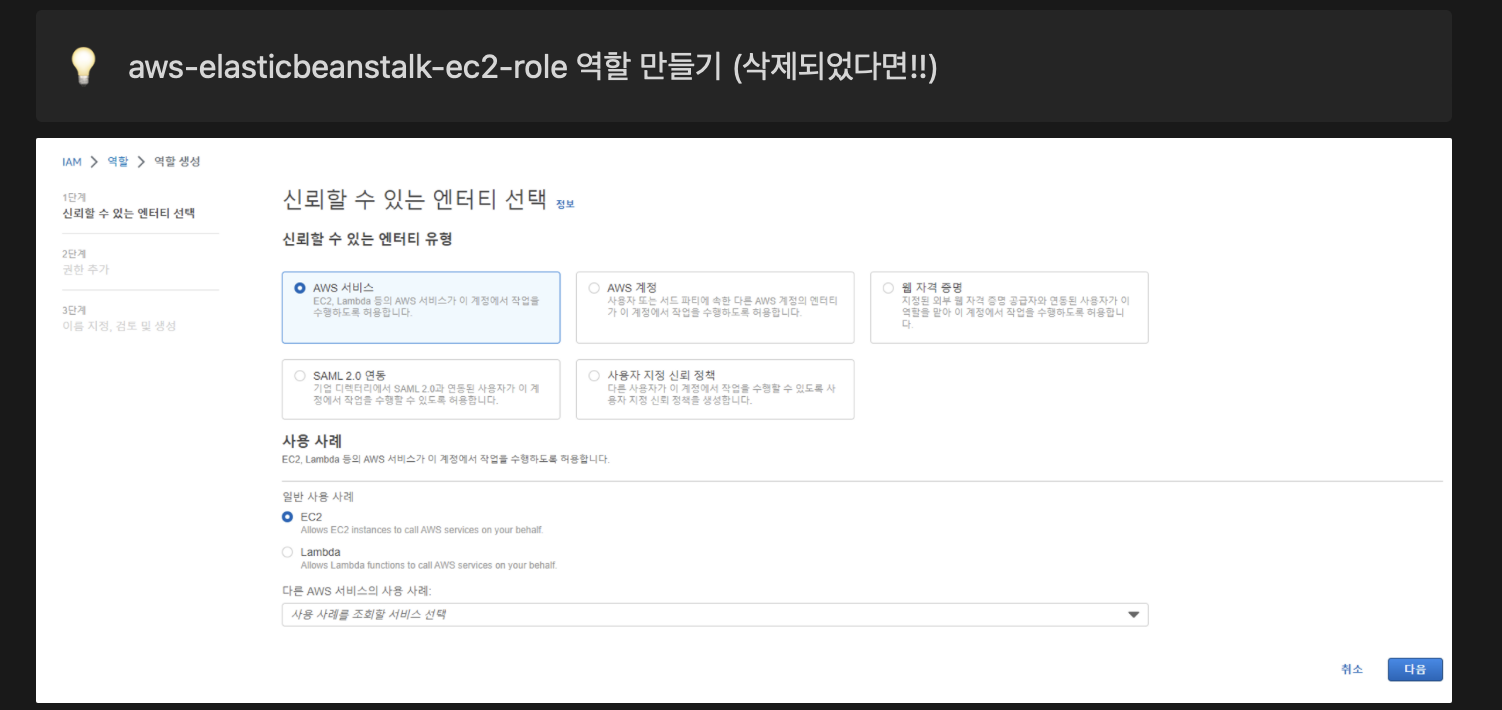Open the IAM breadcrumb link
Viewport: 1502px width, 710px height.
pos(72,162)
